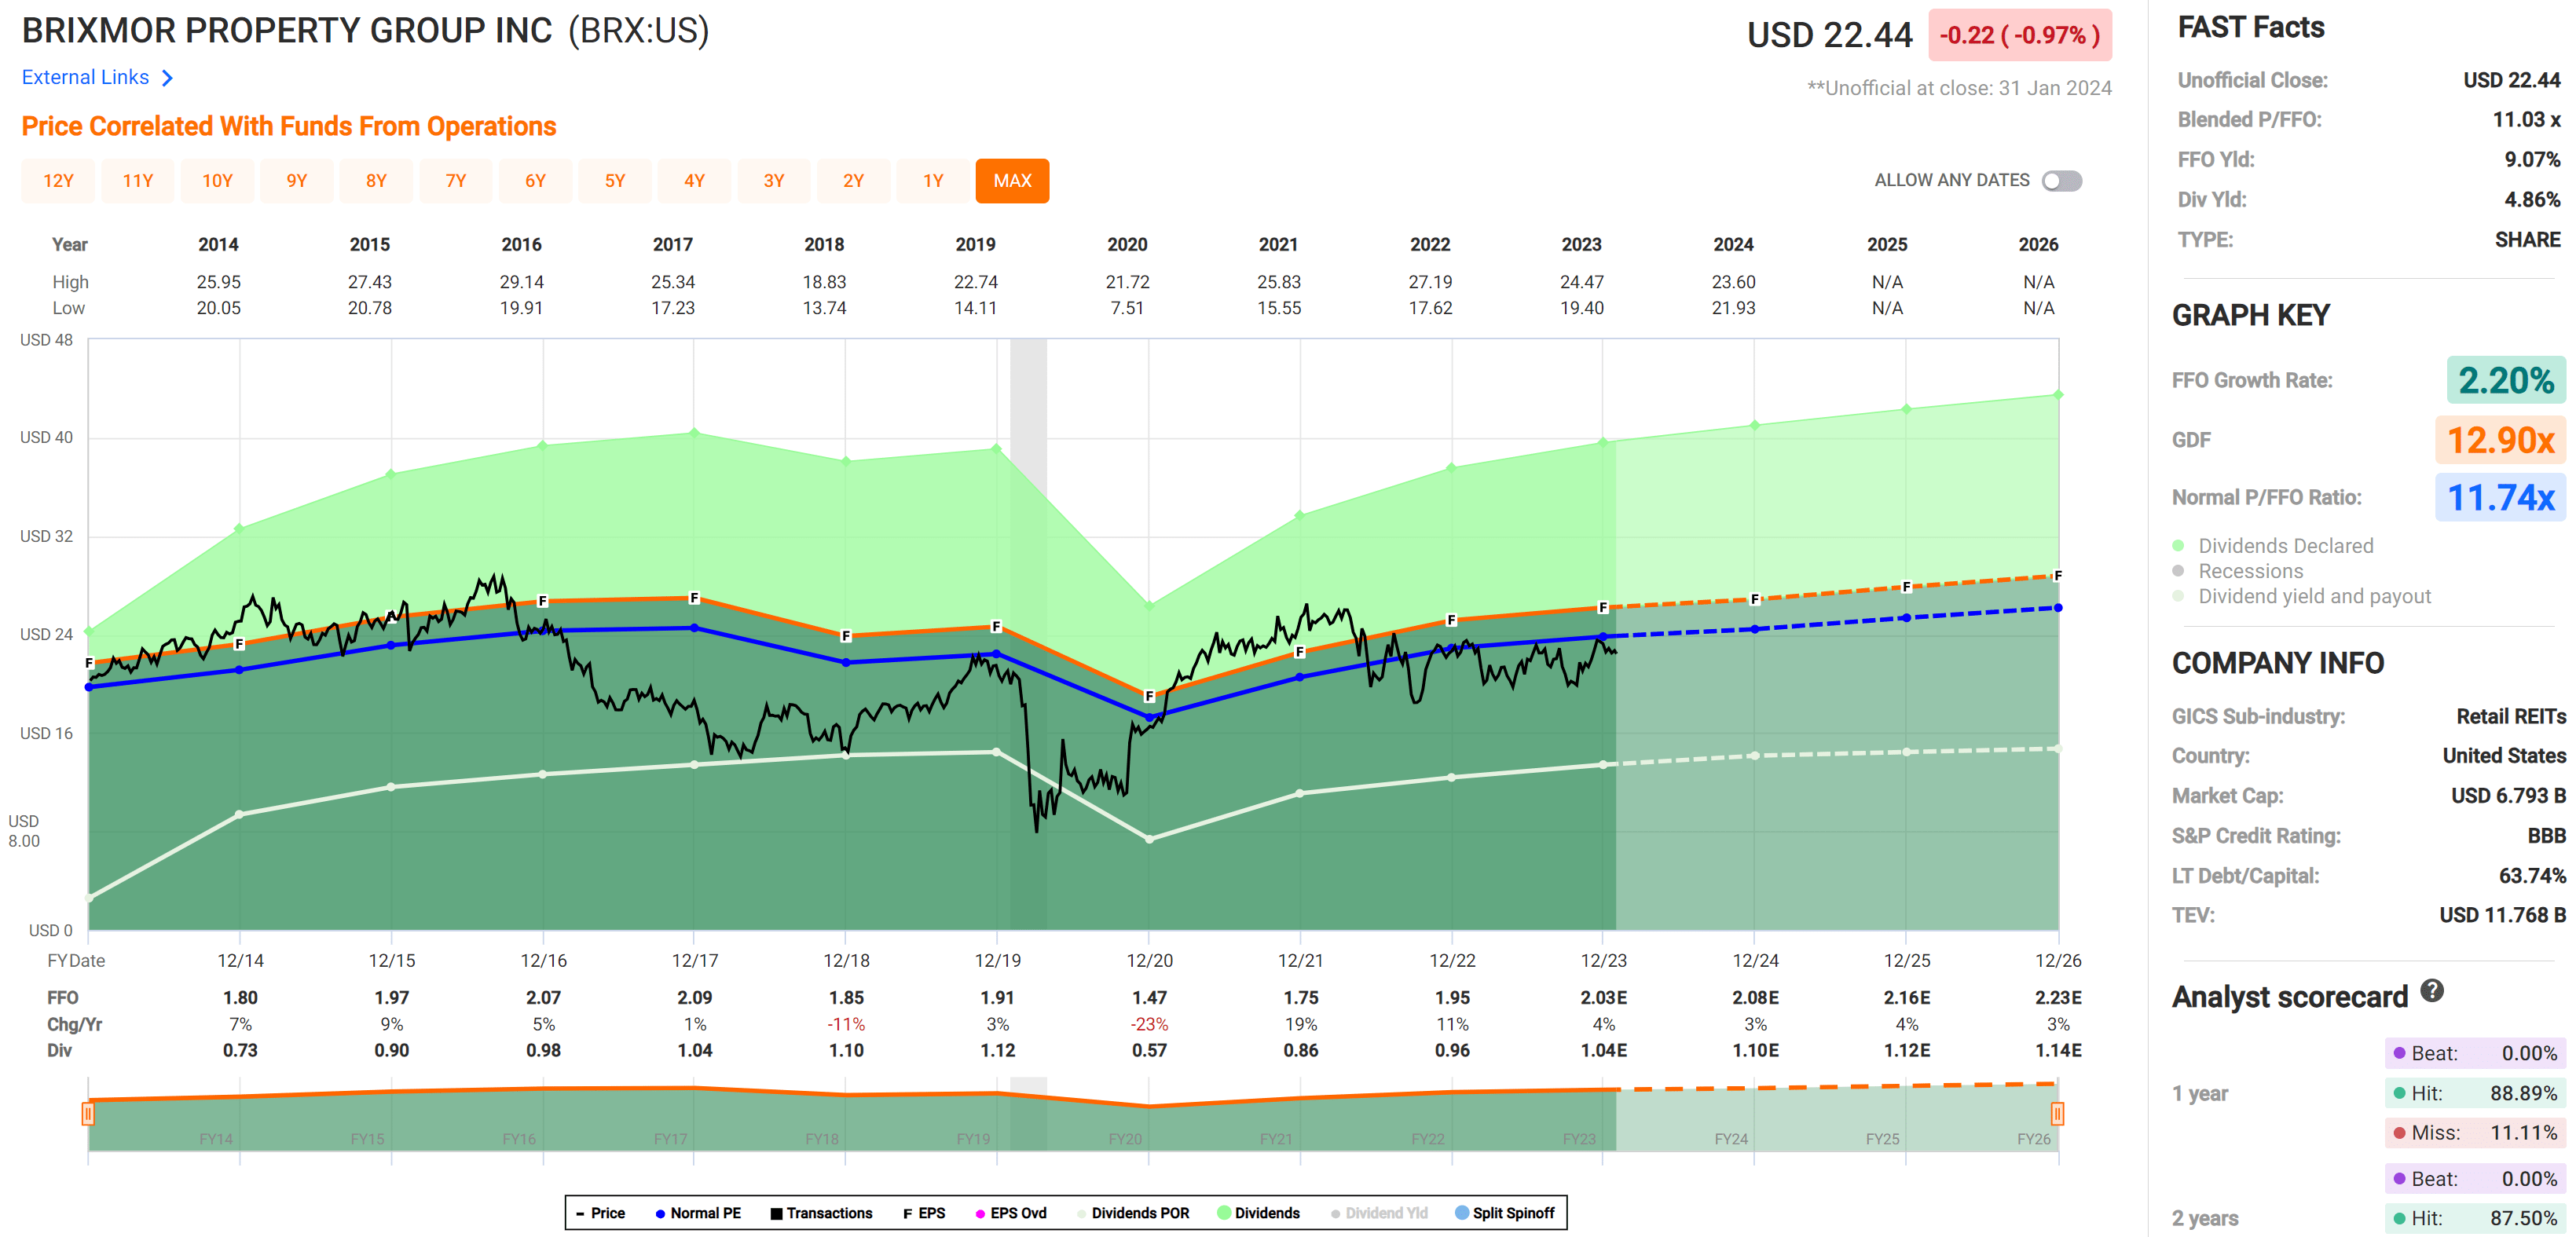2576x1237 pixels.
Task: Open External Links
Action: [85, 77]
